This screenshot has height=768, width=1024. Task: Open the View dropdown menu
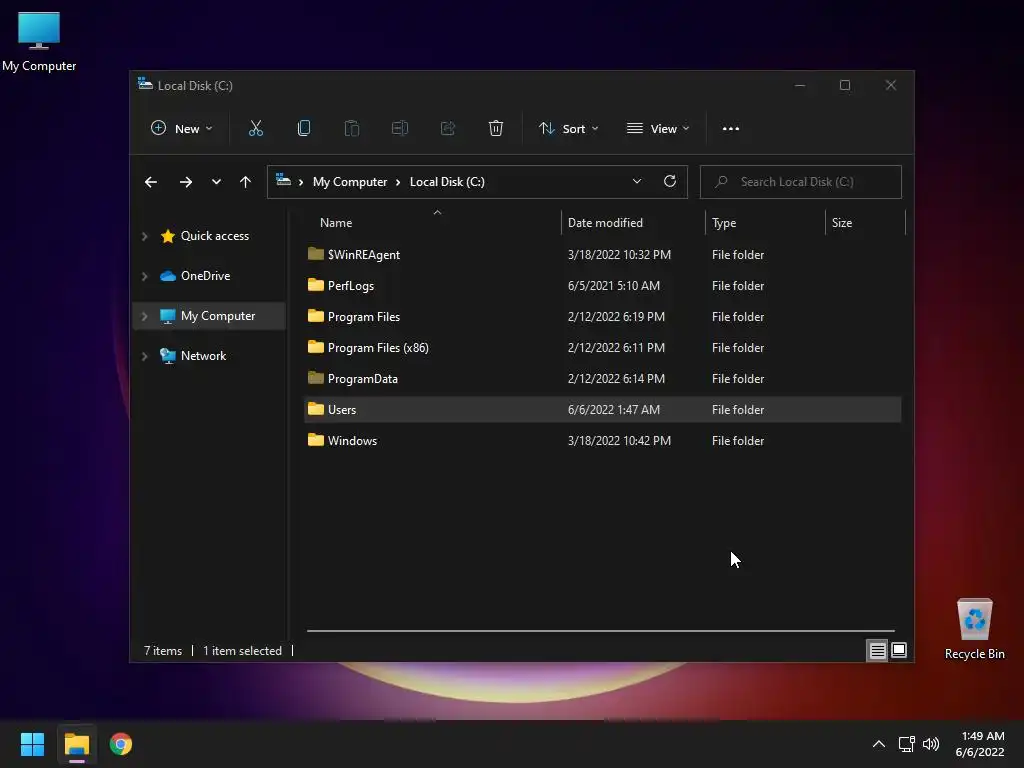point(658,129)
